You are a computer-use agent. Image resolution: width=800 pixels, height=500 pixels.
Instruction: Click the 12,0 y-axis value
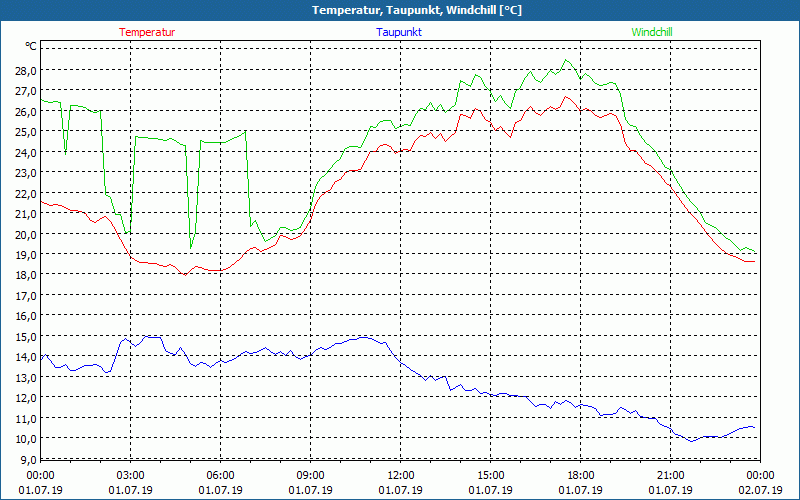click(26, 398)
